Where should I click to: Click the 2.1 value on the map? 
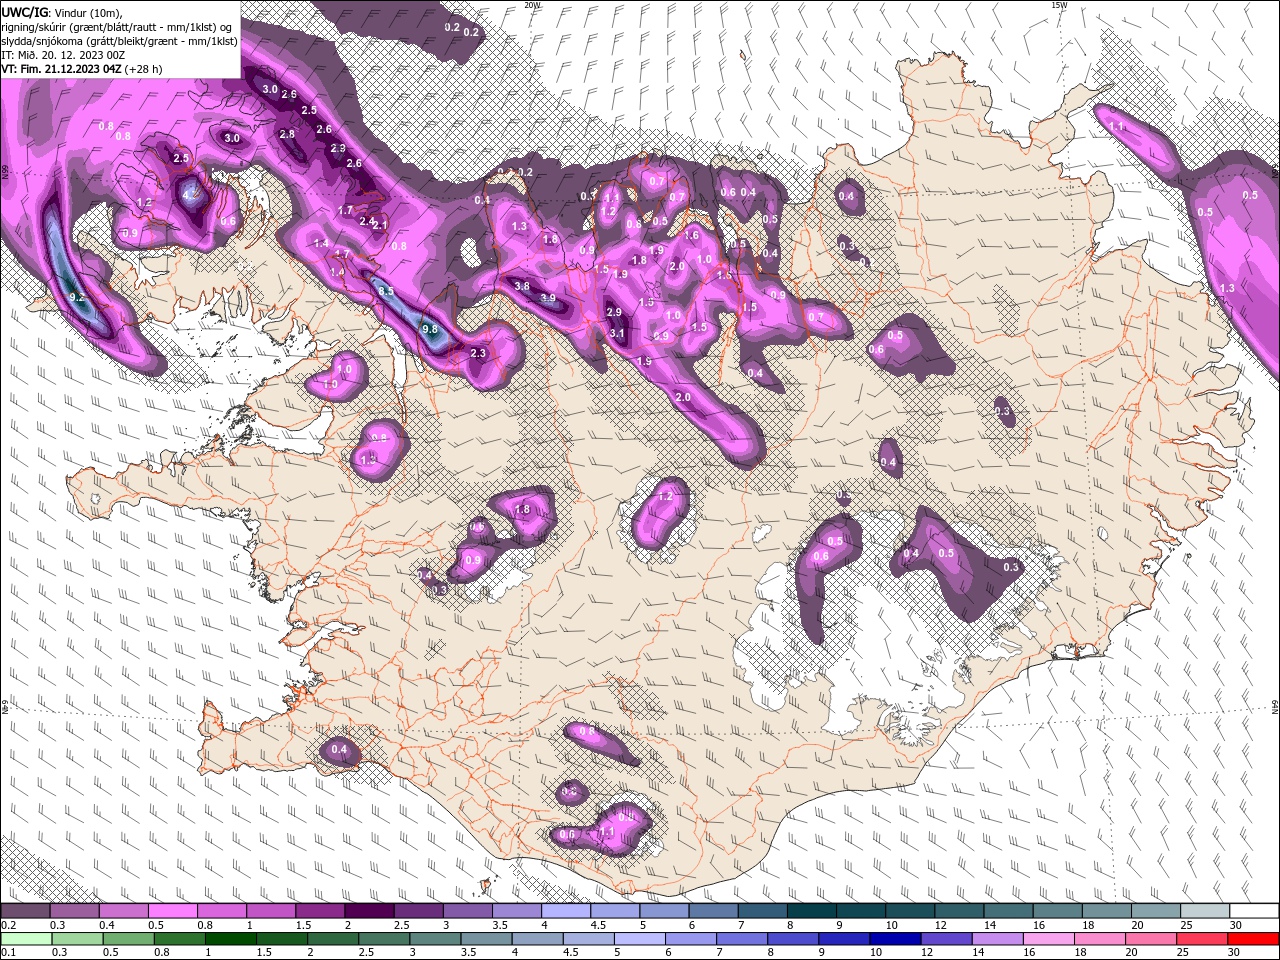pos(380,225)
